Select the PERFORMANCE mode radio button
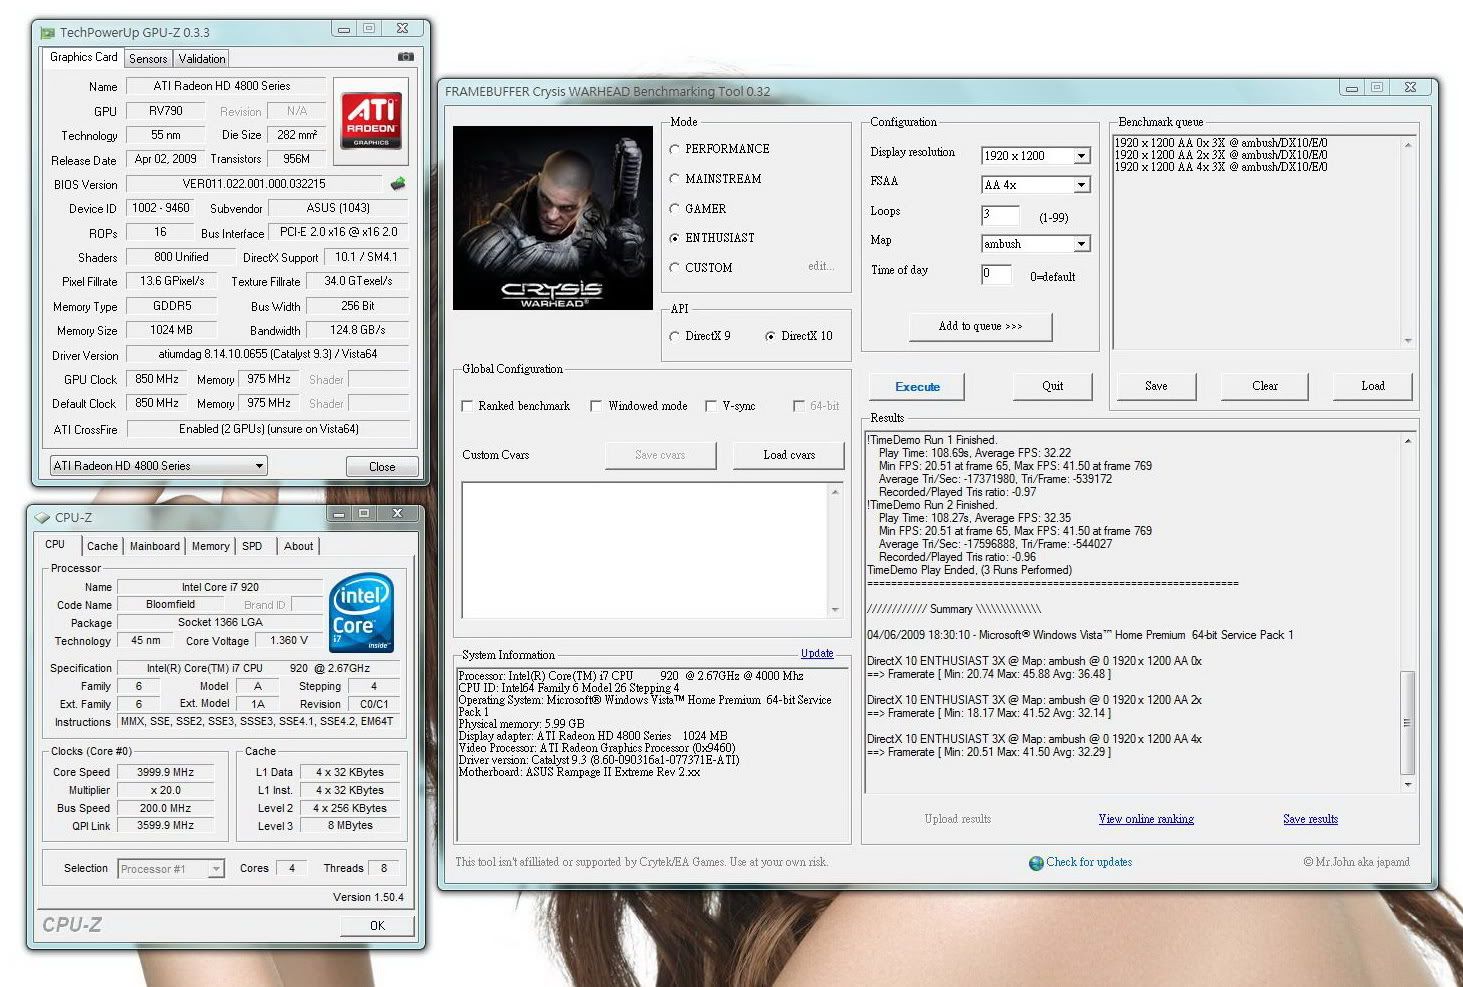Image resolution: width=1463 pixels, height=987 pixels. point(675,149)
